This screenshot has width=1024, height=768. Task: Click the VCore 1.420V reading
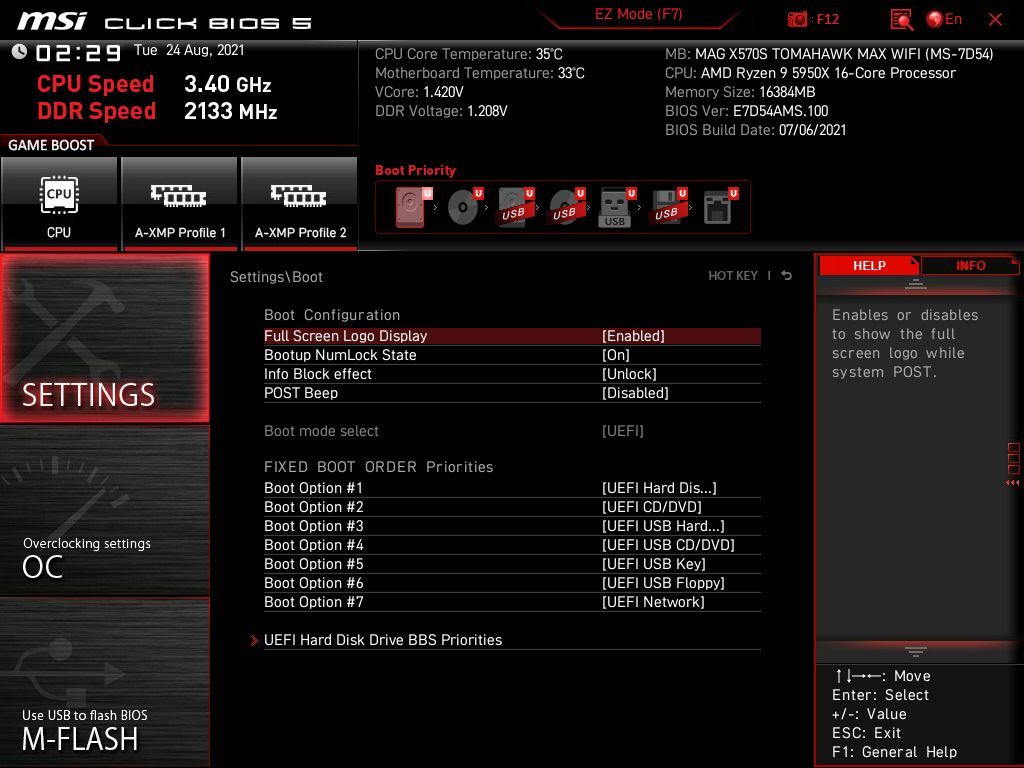419,92
